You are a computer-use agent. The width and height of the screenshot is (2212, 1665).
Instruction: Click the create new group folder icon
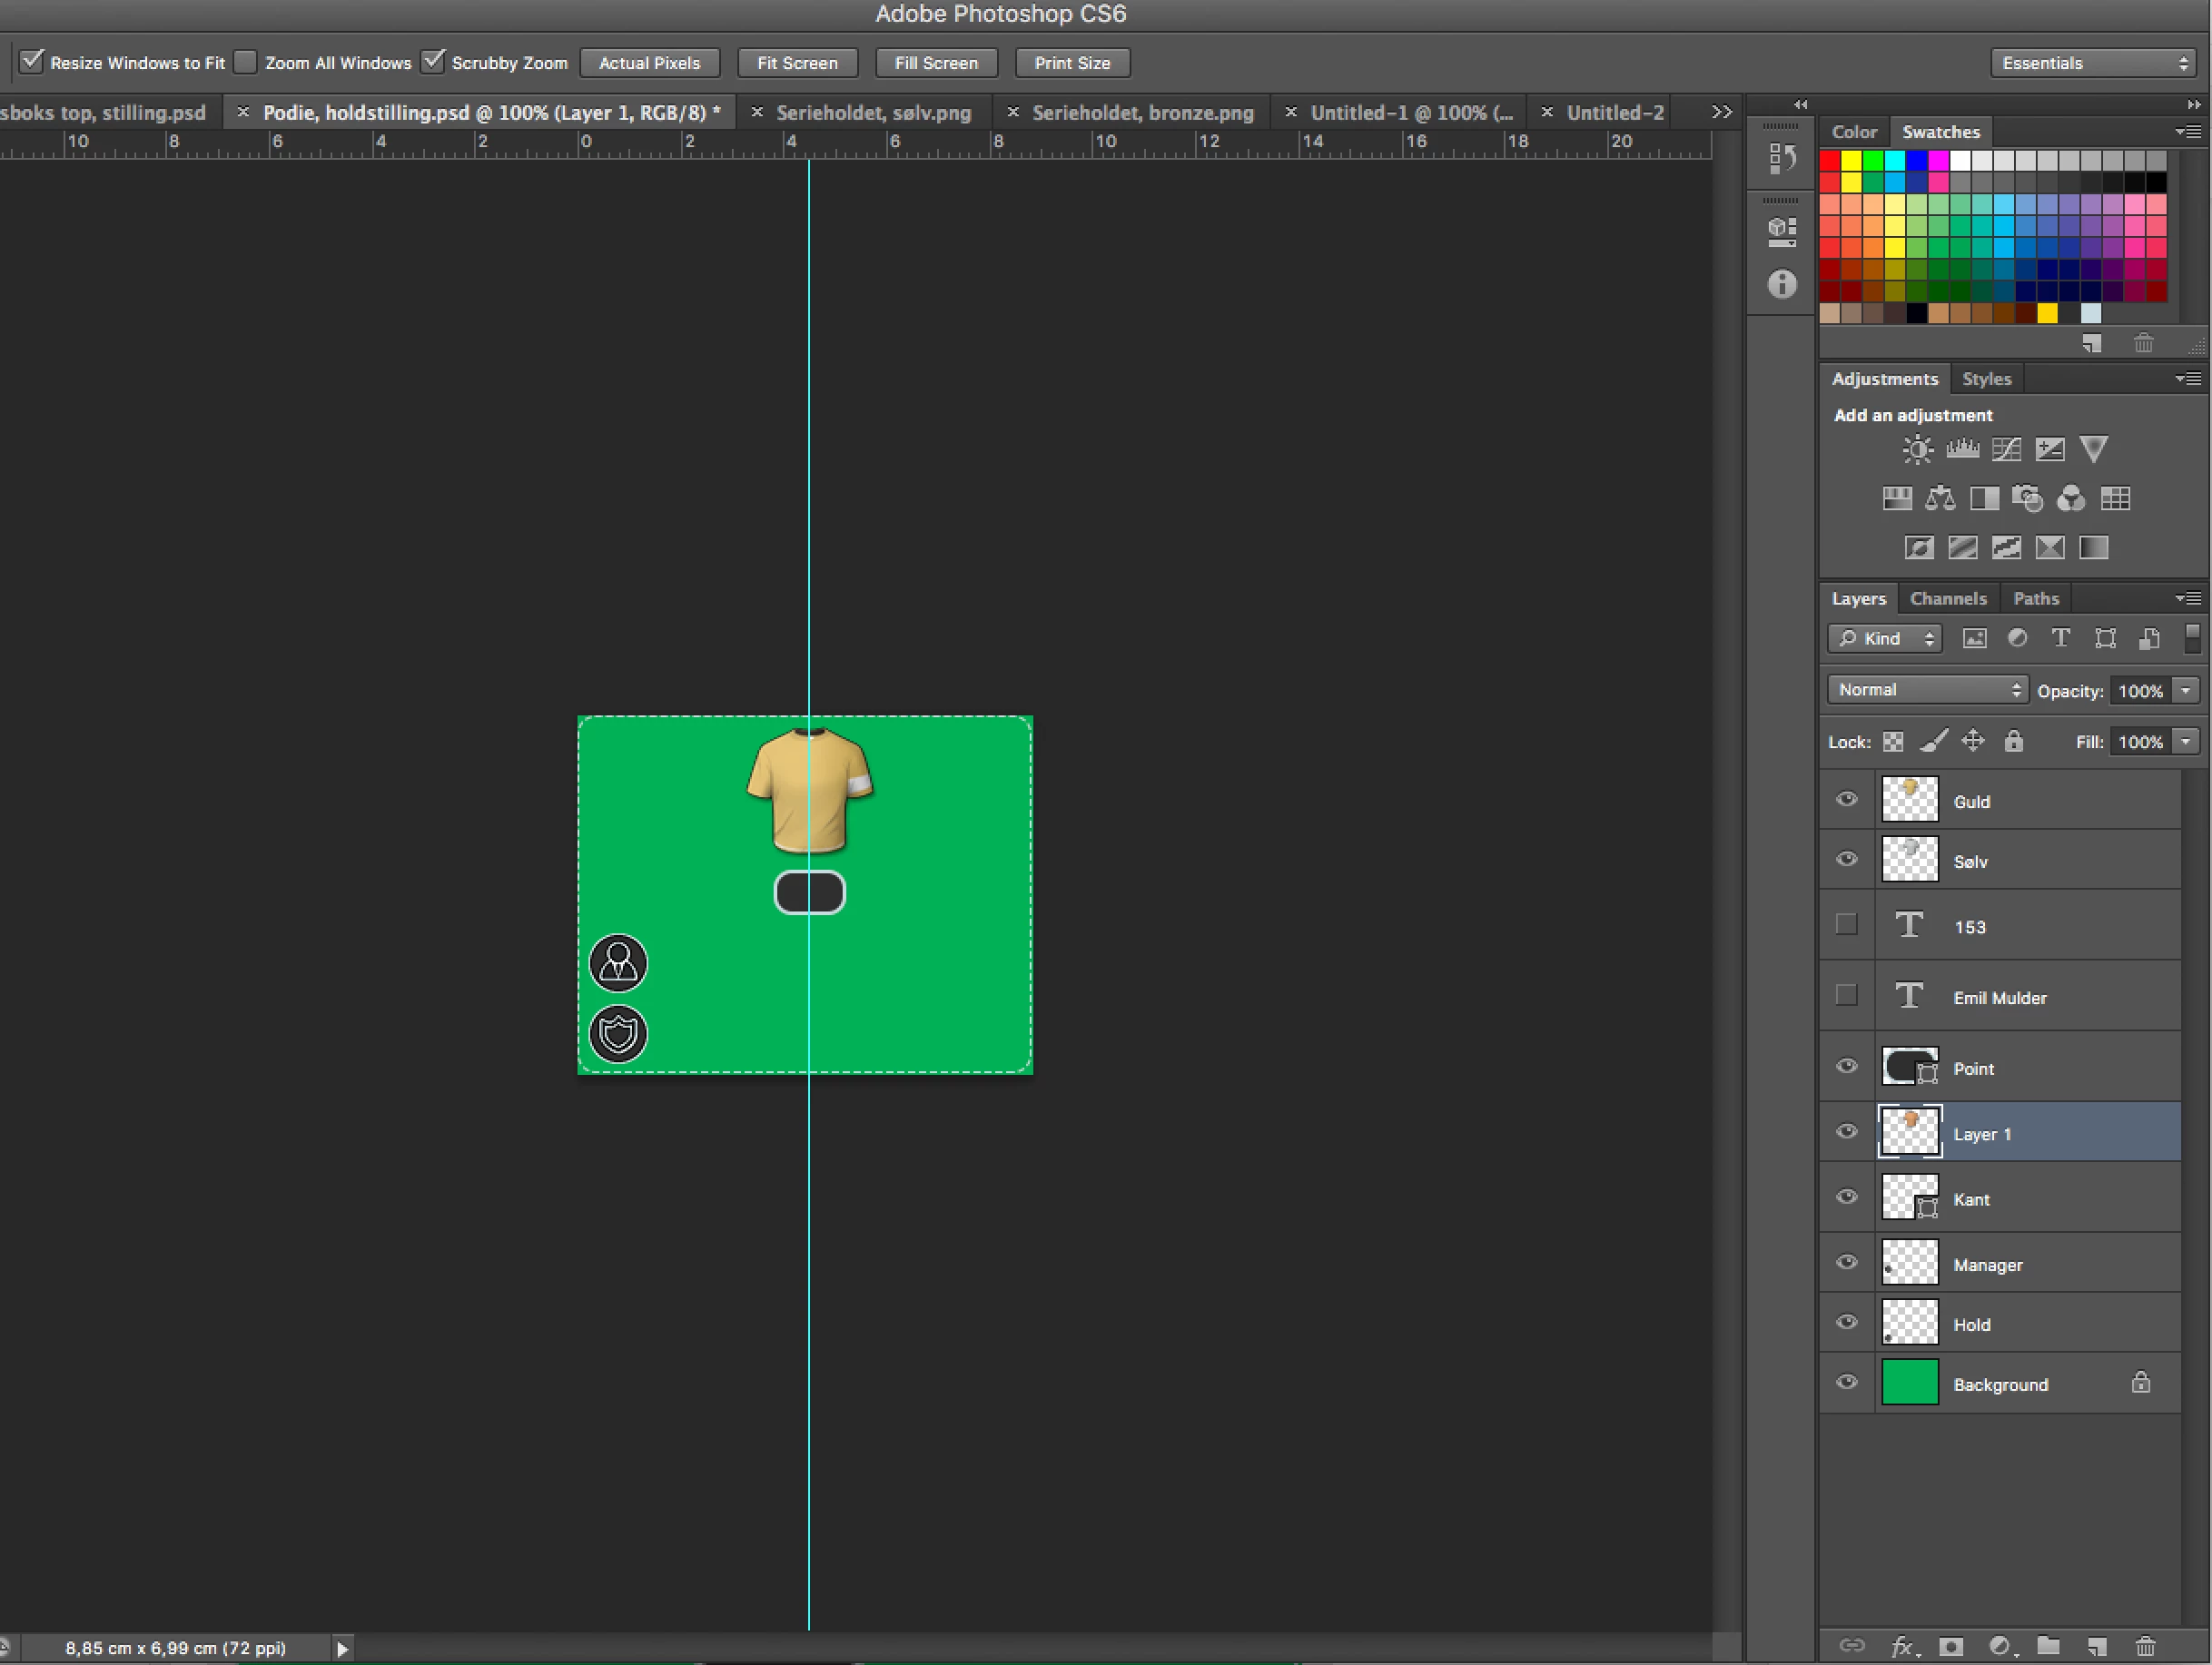(x=2048, y=1645)
